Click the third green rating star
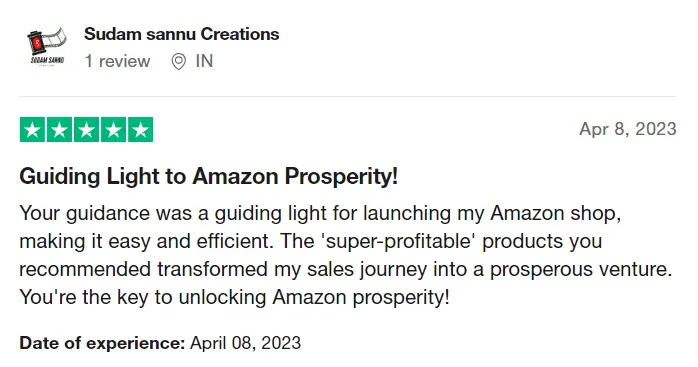Viewport: 698px width, 367px height. tap(86, 130)
